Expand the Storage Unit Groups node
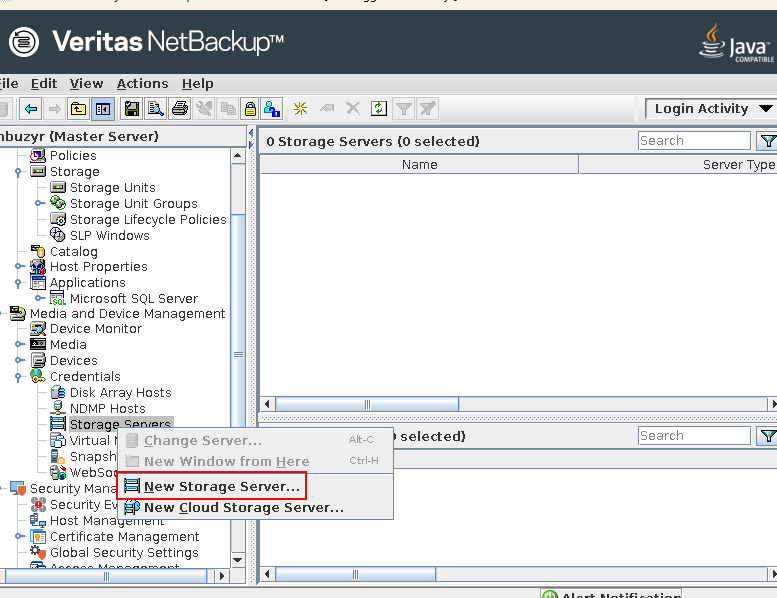The height and width of the screenshot is (598, 777). click(x=39, y=203)
